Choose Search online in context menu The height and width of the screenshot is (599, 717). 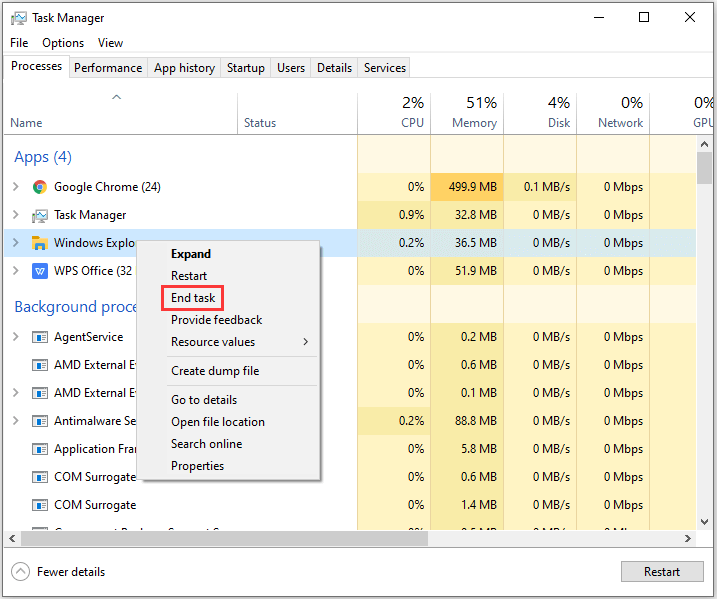point(228,444)
